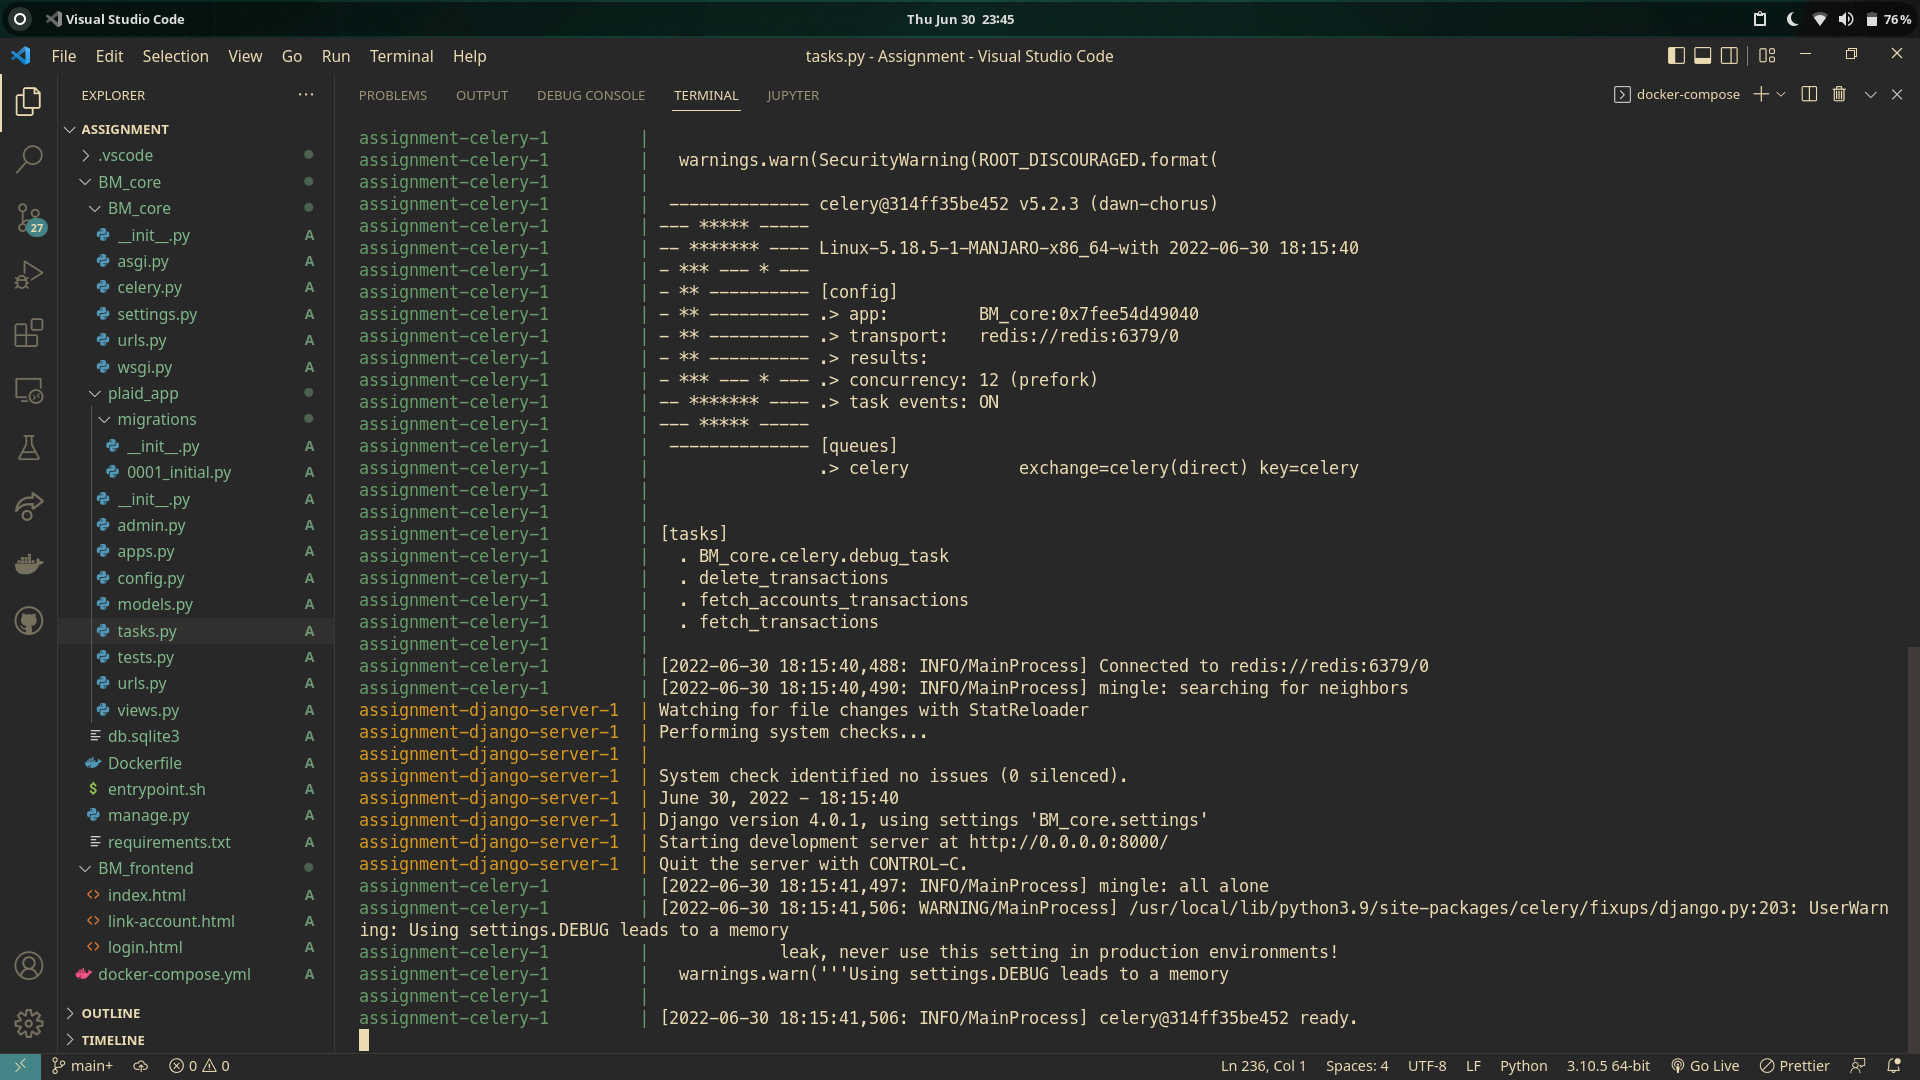The height and width of the screenshot is (1080, 1920).
Task: Open the Search view in the activity bar
Action: [x=29, y=159]
